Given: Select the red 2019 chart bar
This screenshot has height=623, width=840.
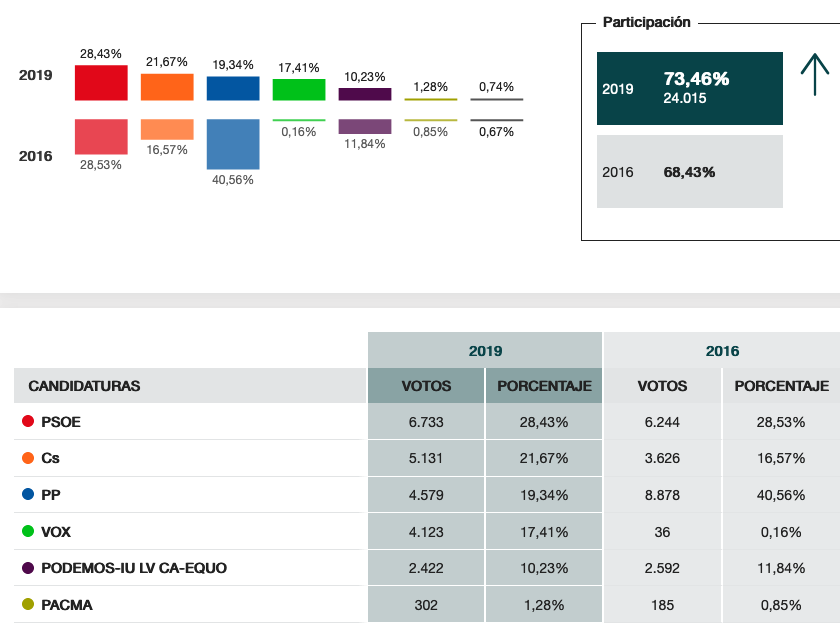Looking at the screenshot, I should [x=101, y=82].
